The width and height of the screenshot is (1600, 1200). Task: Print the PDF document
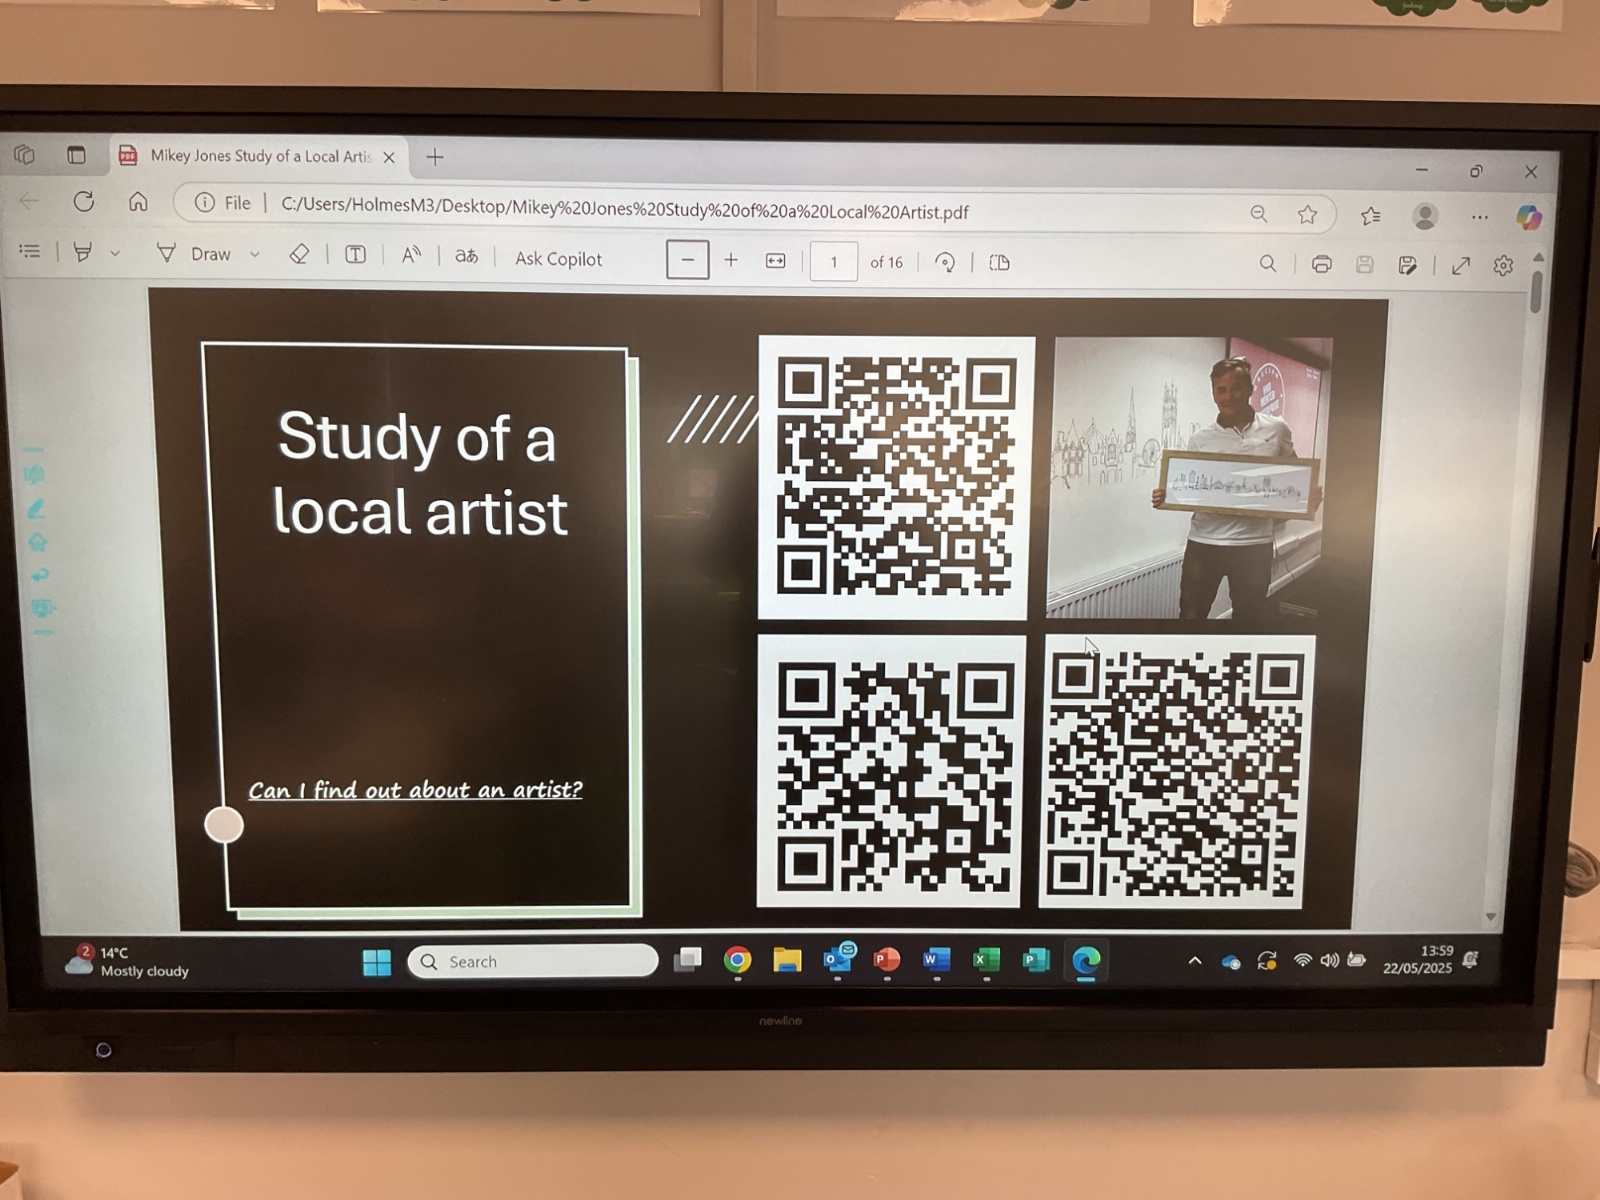click(x=1321, y=265)
